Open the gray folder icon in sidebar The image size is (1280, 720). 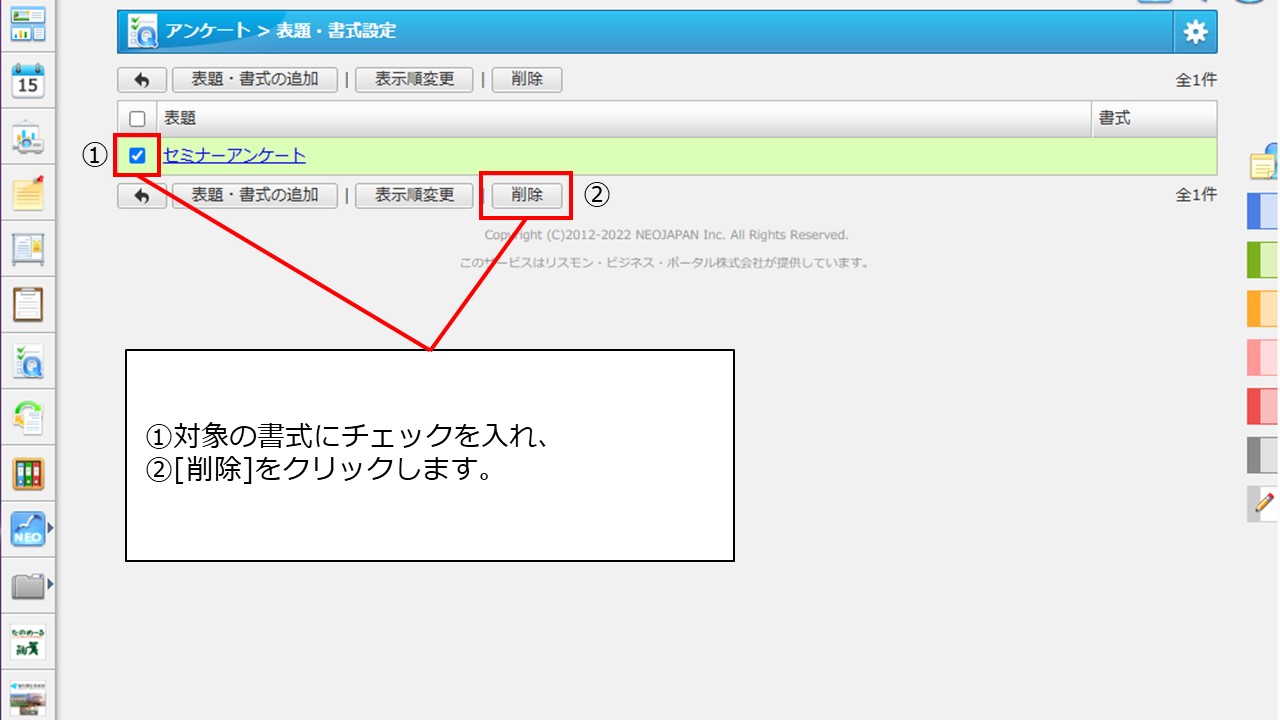[x=28, y=585]
